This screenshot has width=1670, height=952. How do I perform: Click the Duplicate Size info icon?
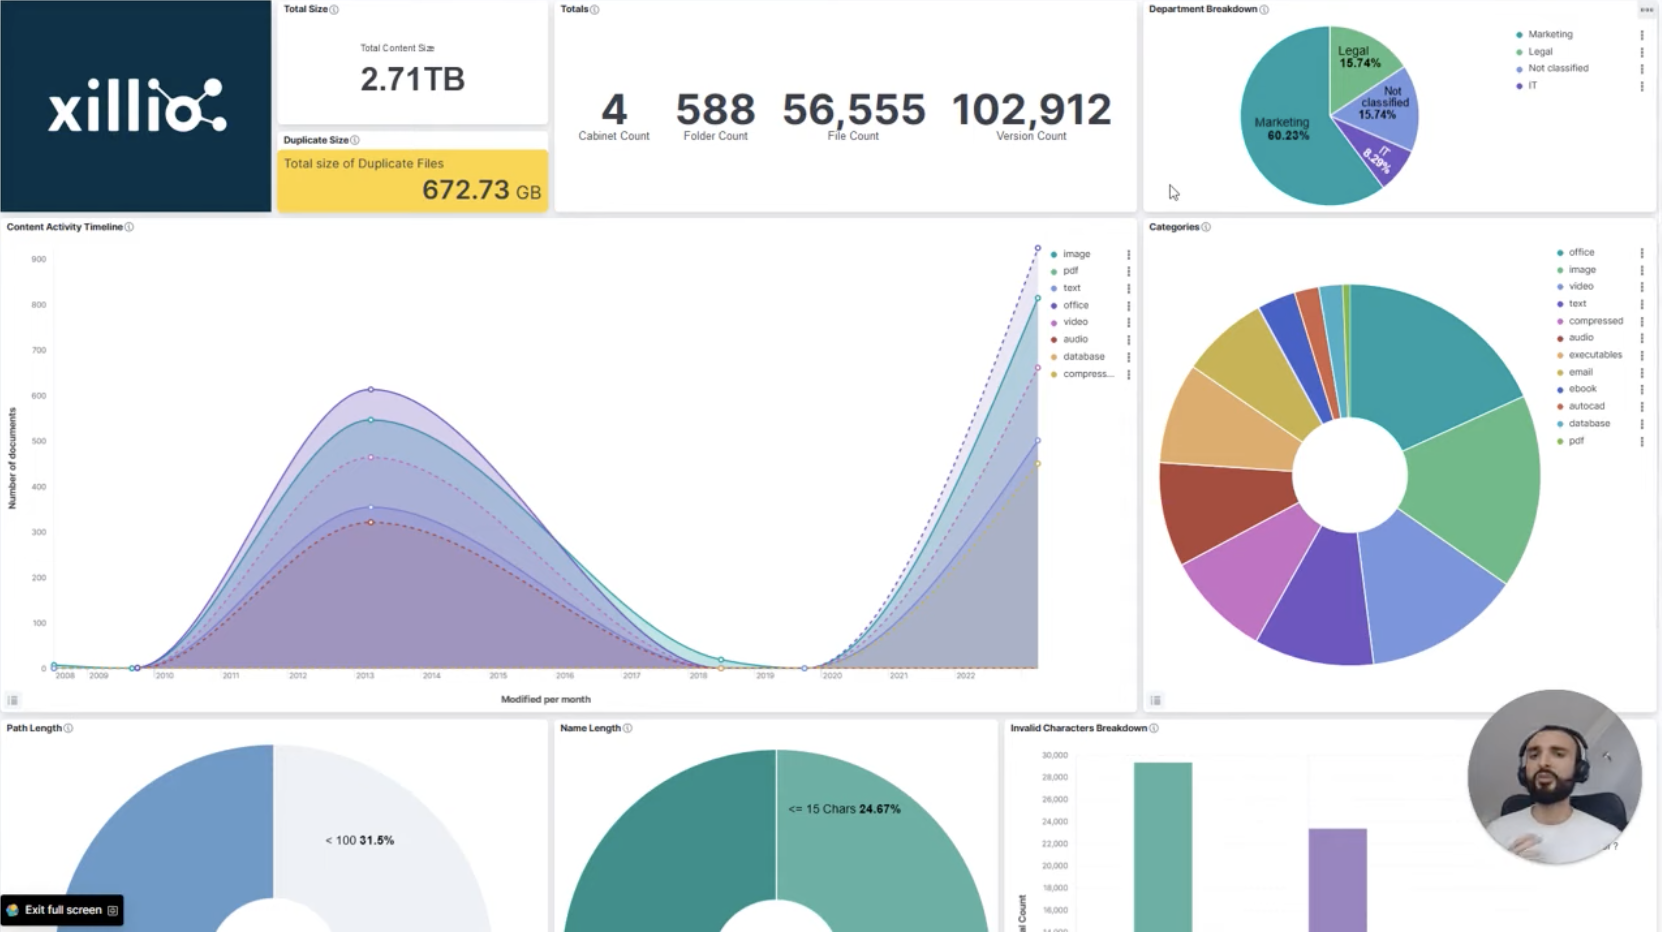355,141
